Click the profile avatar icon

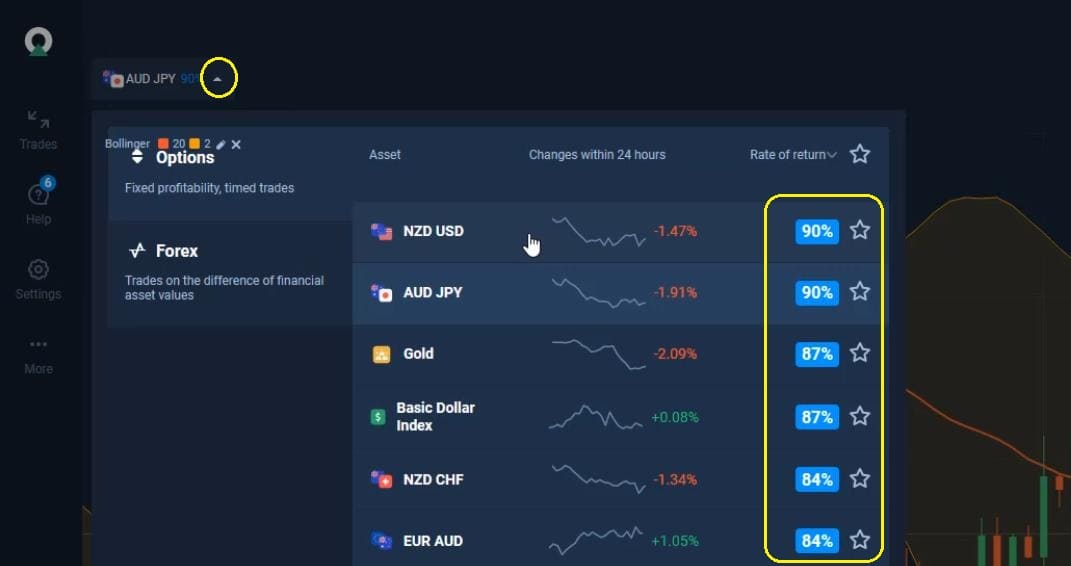(38, 41)
